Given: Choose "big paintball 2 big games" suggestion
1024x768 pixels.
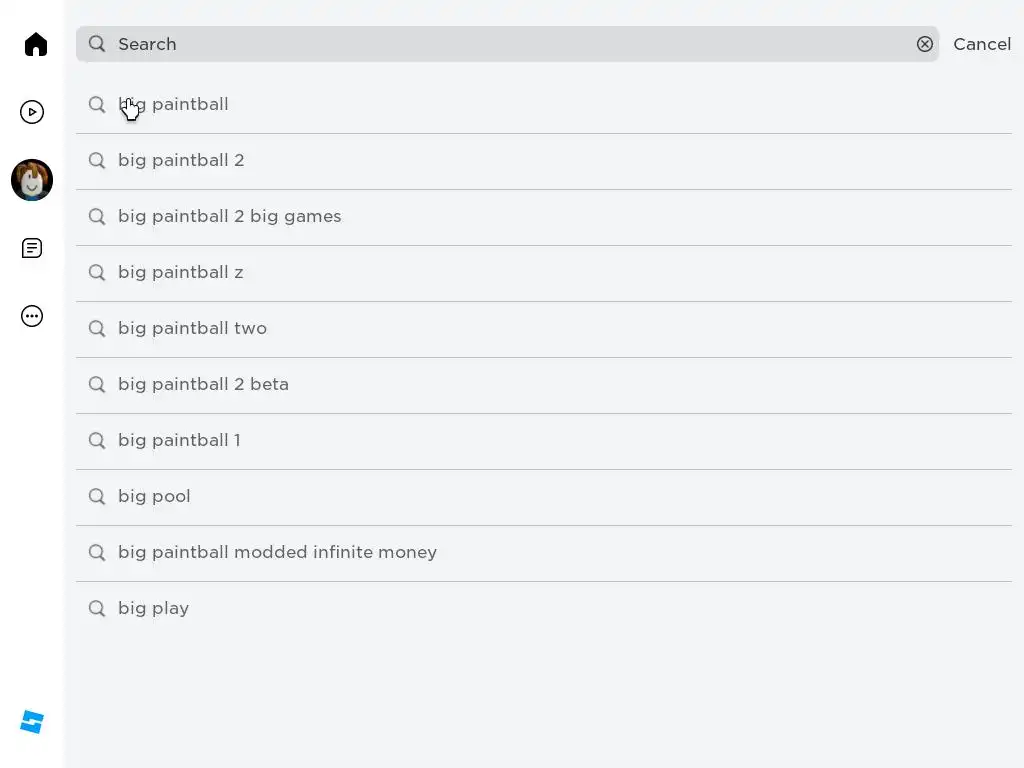Looking at the screenshot, I should pyautogui.click(x=543, y=217).
